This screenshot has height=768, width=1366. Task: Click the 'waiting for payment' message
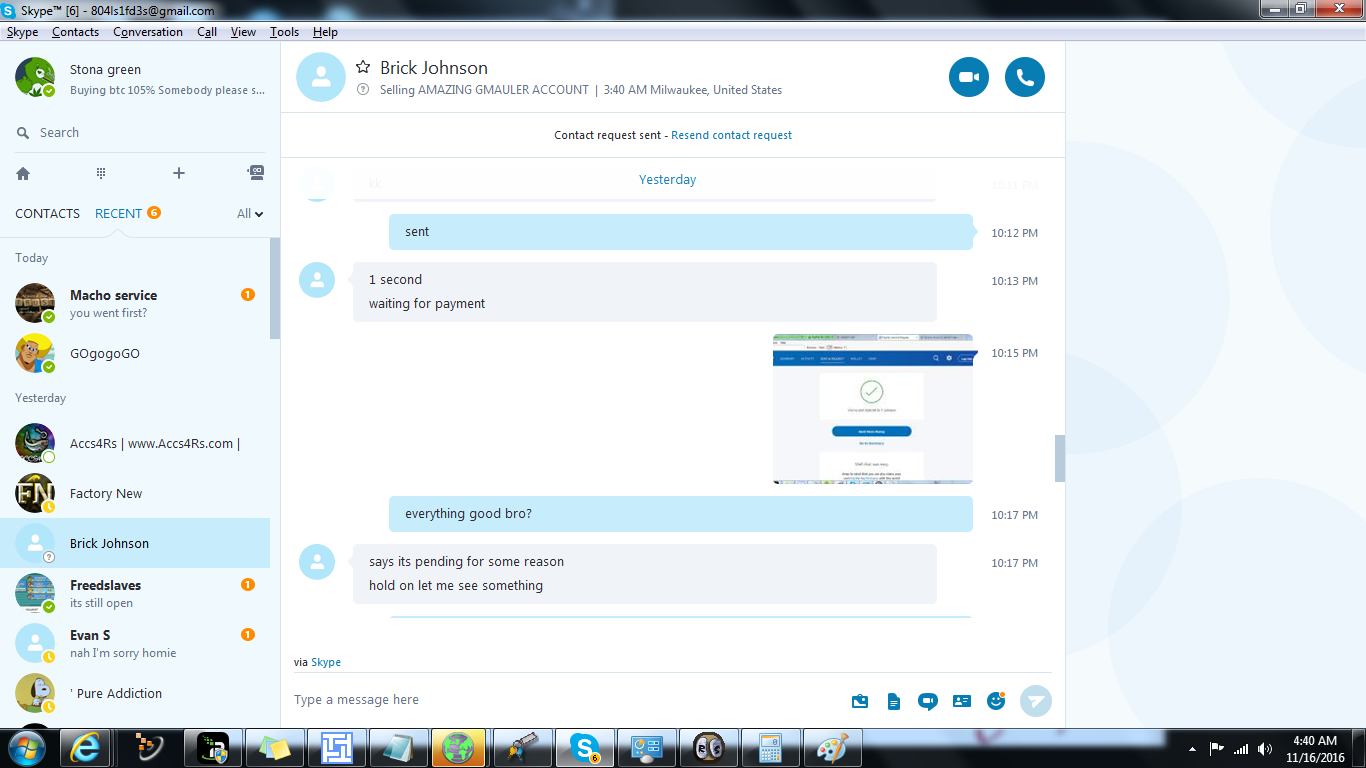(427, 304)
